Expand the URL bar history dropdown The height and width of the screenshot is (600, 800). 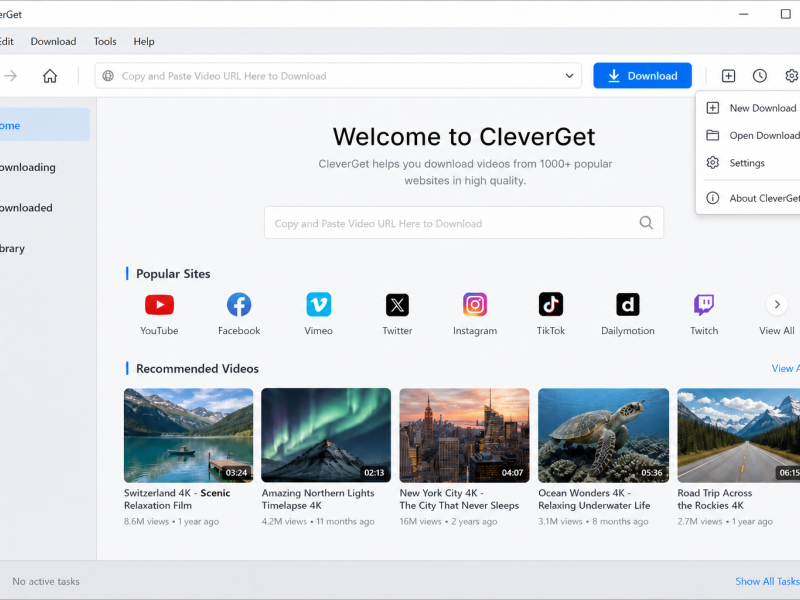(x=569, y=76)
